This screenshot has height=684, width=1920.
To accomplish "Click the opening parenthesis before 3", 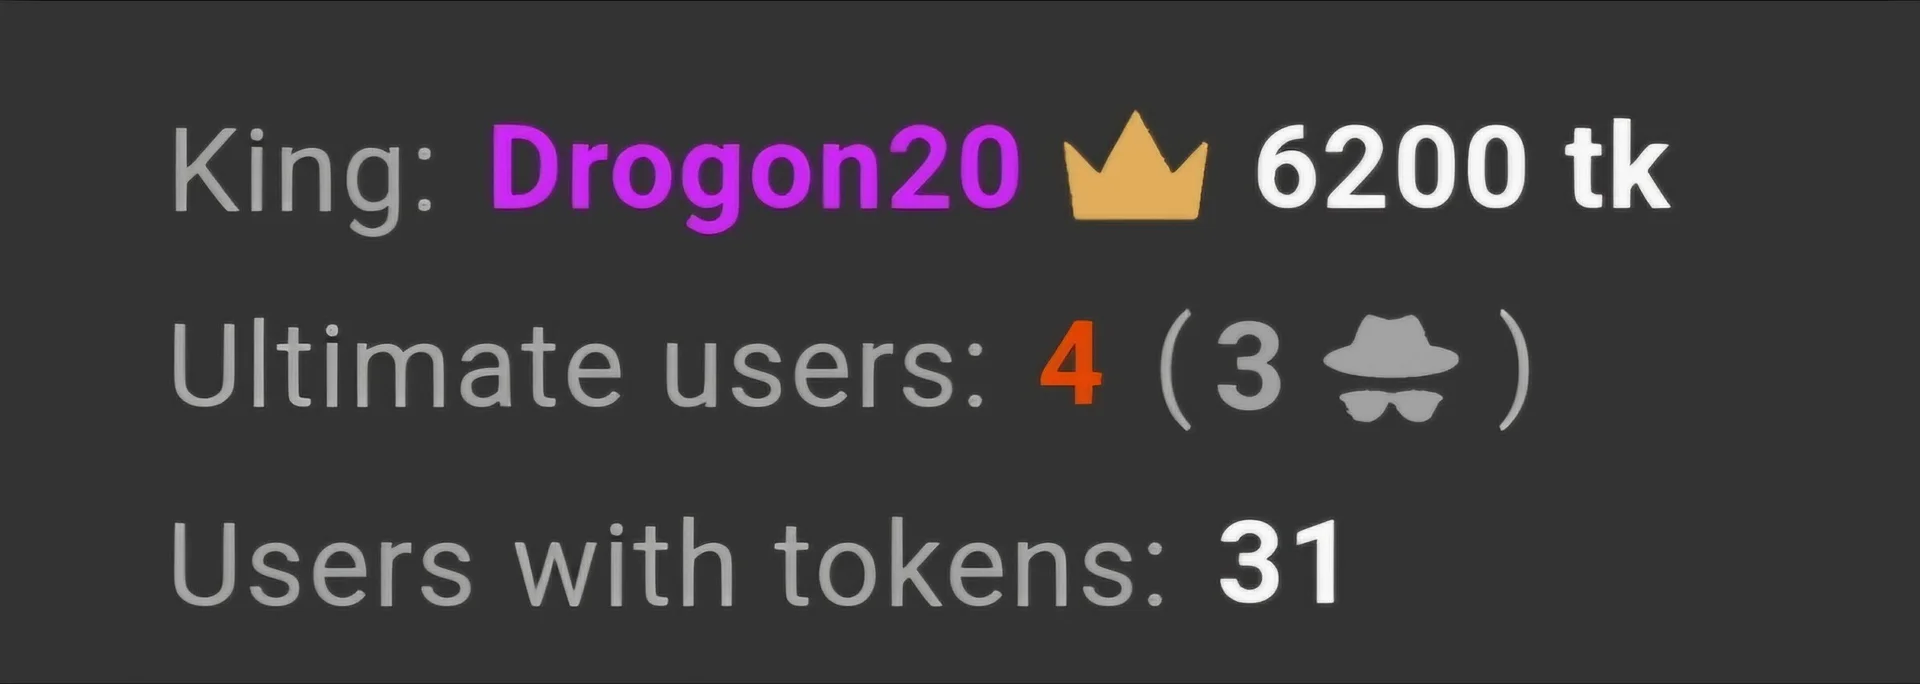I will click(1176, 368).
